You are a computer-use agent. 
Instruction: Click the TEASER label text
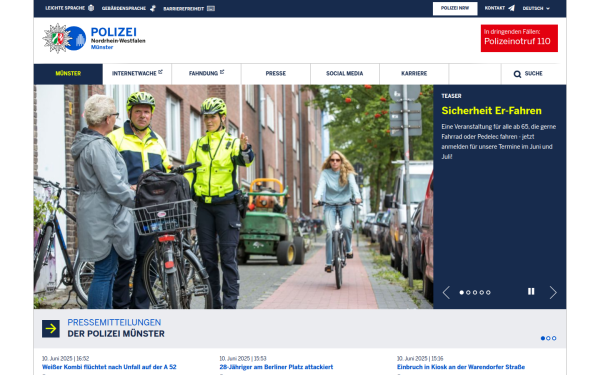[451, 96]
